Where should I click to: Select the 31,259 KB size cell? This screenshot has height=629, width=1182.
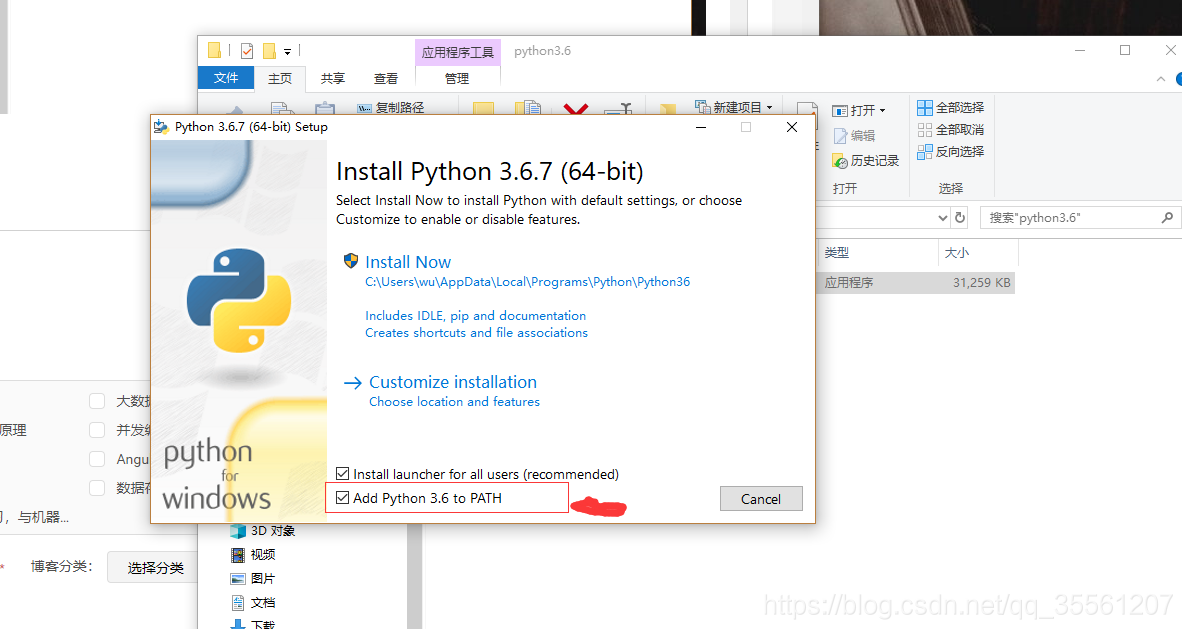pyautogui.click(x=981, y=283)
